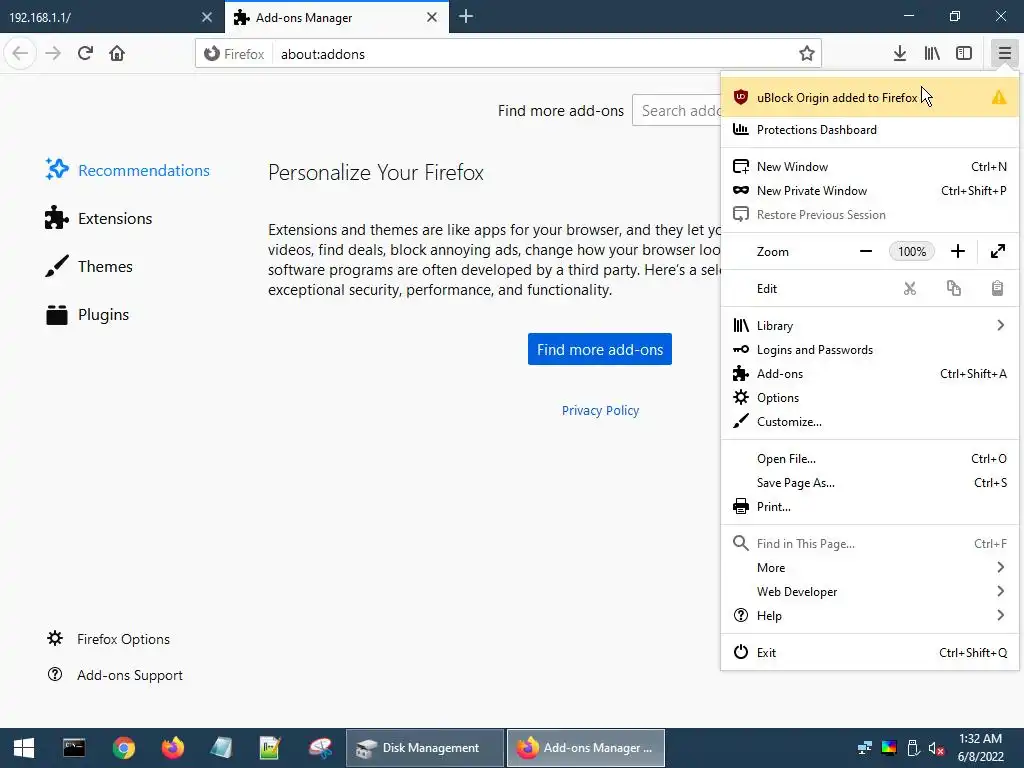
Task: Click the yellow warning triangle icon
Action: pos(999,97)
